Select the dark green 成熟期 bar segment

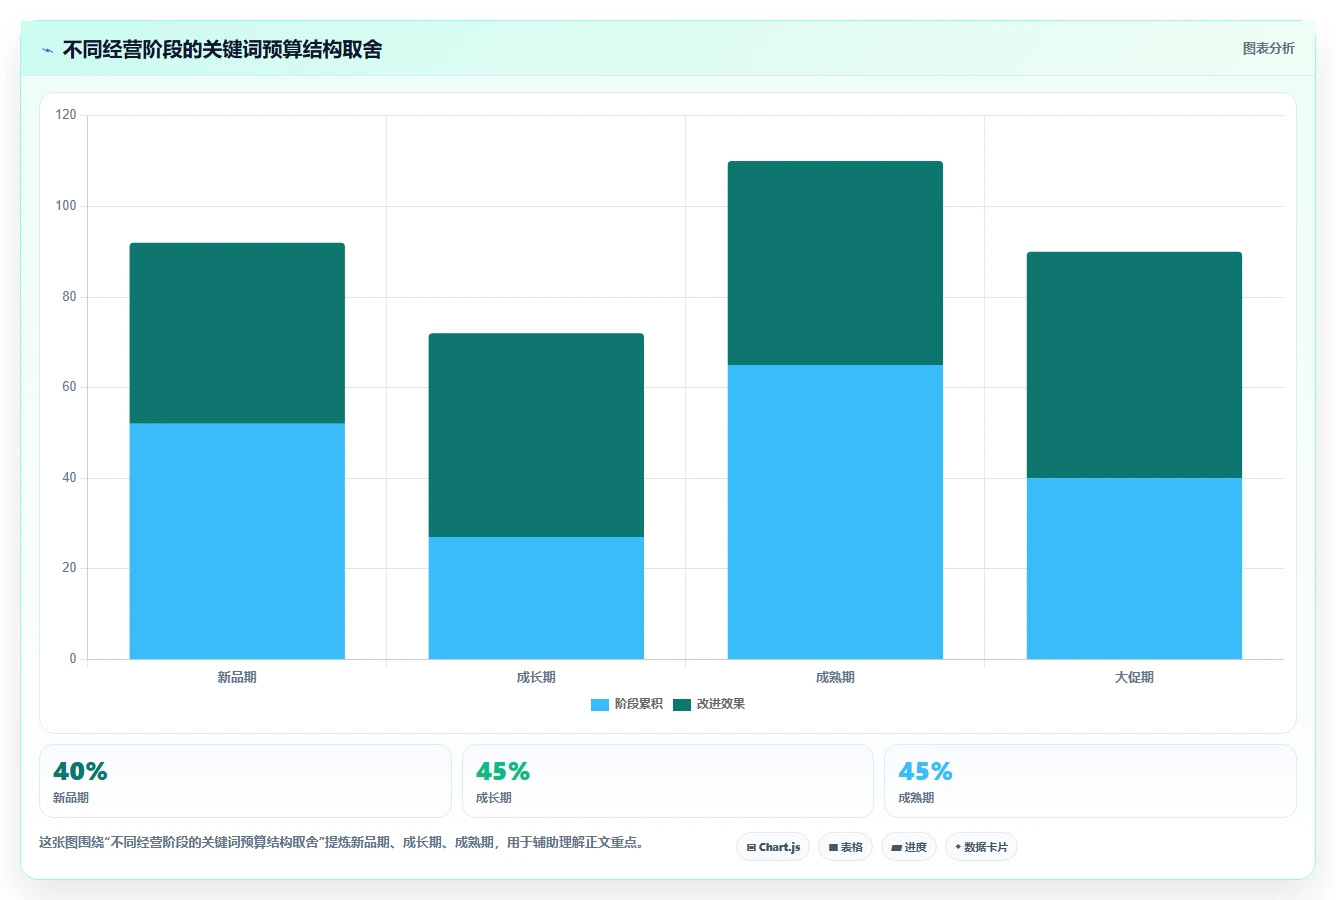click(x=835, y=263)
